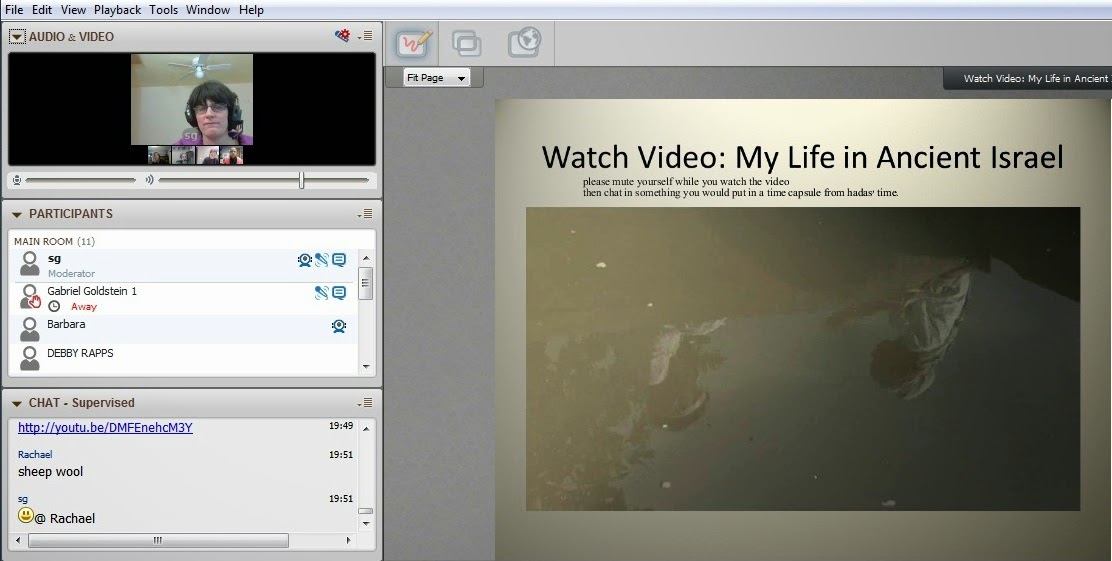The height and width of the screenshot is (561, 1112).
Task: Open the Audio & Video options menu
Action: click(365, 36)
